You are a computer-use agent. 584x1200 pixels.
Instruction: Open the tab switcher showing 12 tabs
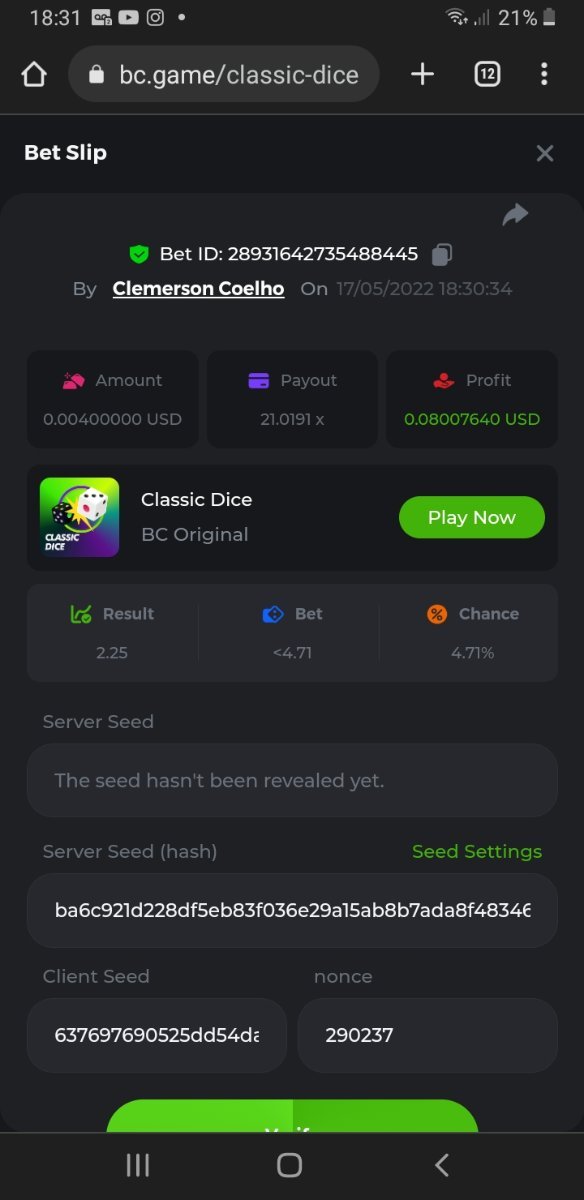pyautogui.click(x=487, y=74)
